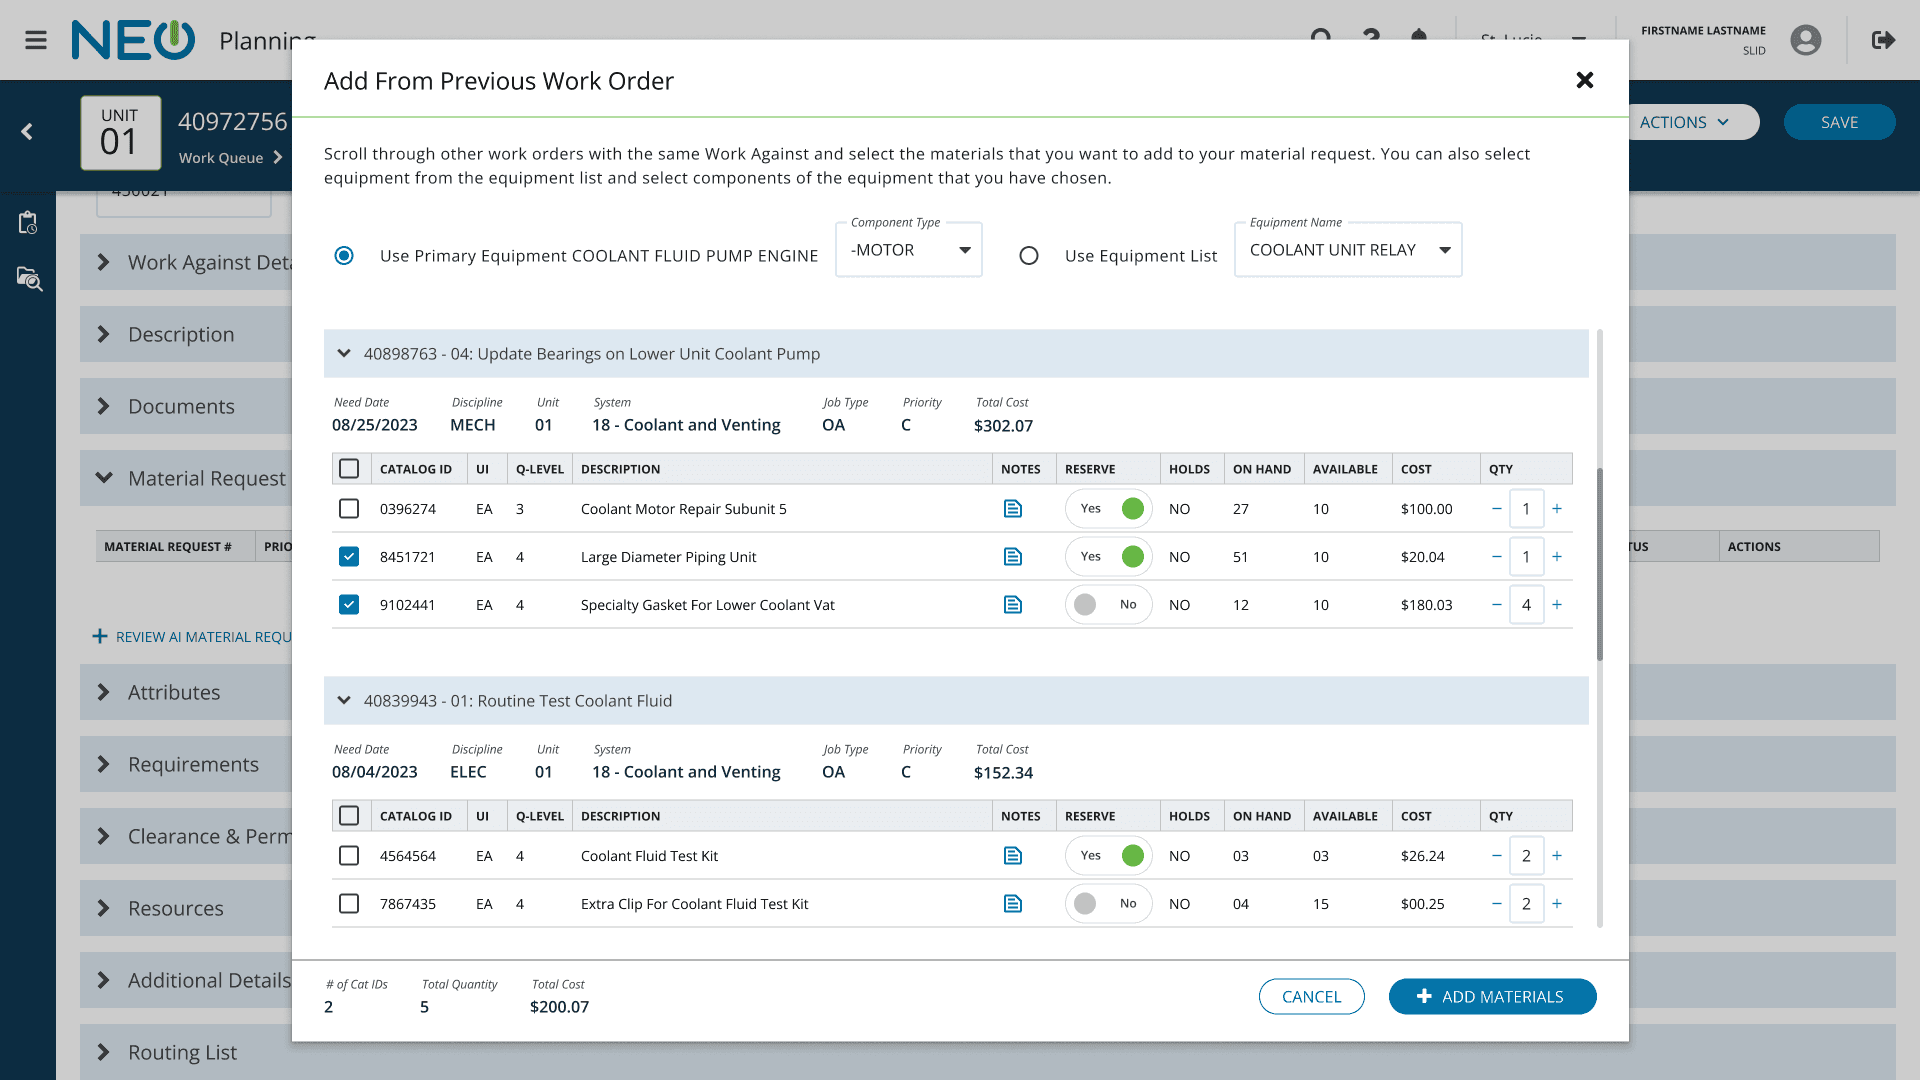This screenshot has height=1080, width=1920.
Task: Click the ADD MATERIALS button
Action: (x=1492, y=997)
